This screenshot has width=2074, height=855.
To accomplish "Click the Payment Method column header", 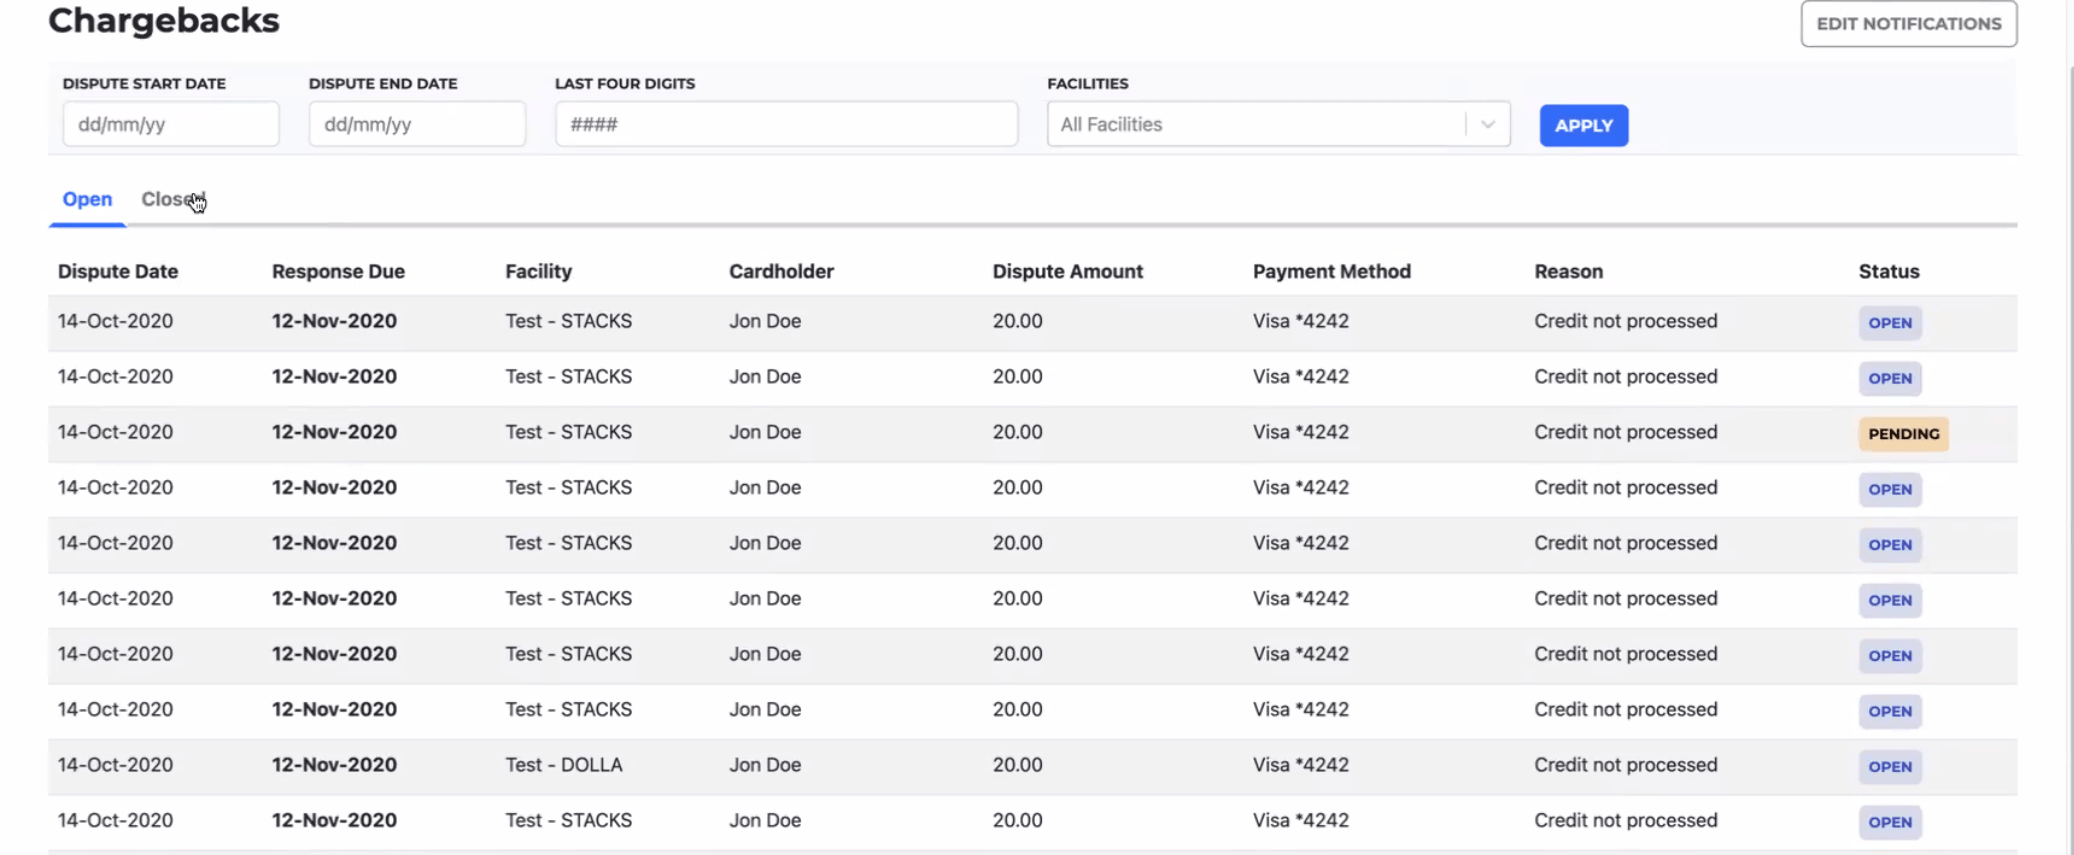I will click(1331, 271).
